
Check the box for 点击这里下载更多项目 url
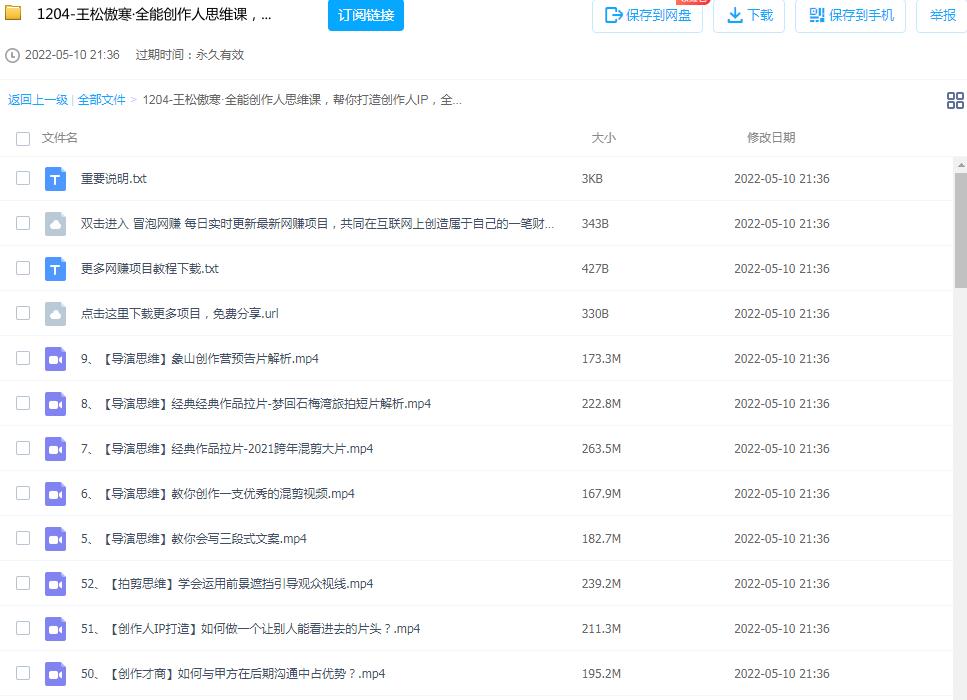coord(23,313)
